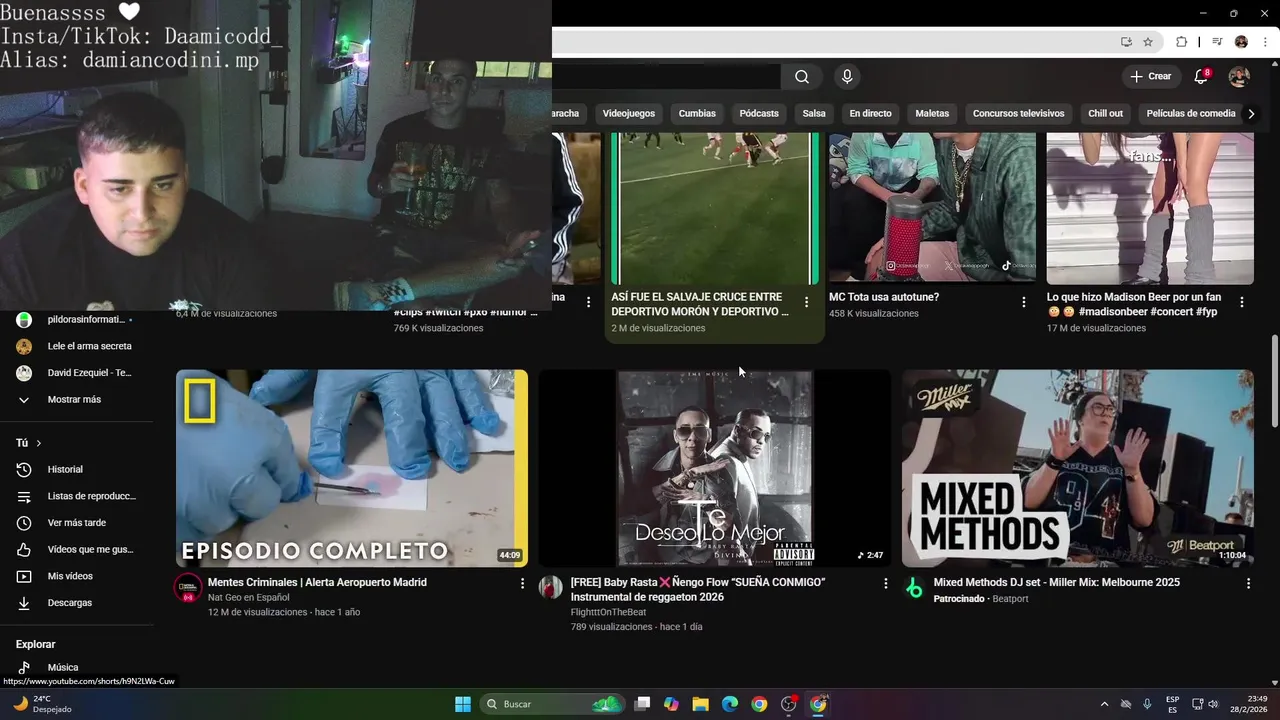Screen dimensions: 1280x720
Task: Click the YouTube search magnifier button
Action: click(x=802, y=77)
